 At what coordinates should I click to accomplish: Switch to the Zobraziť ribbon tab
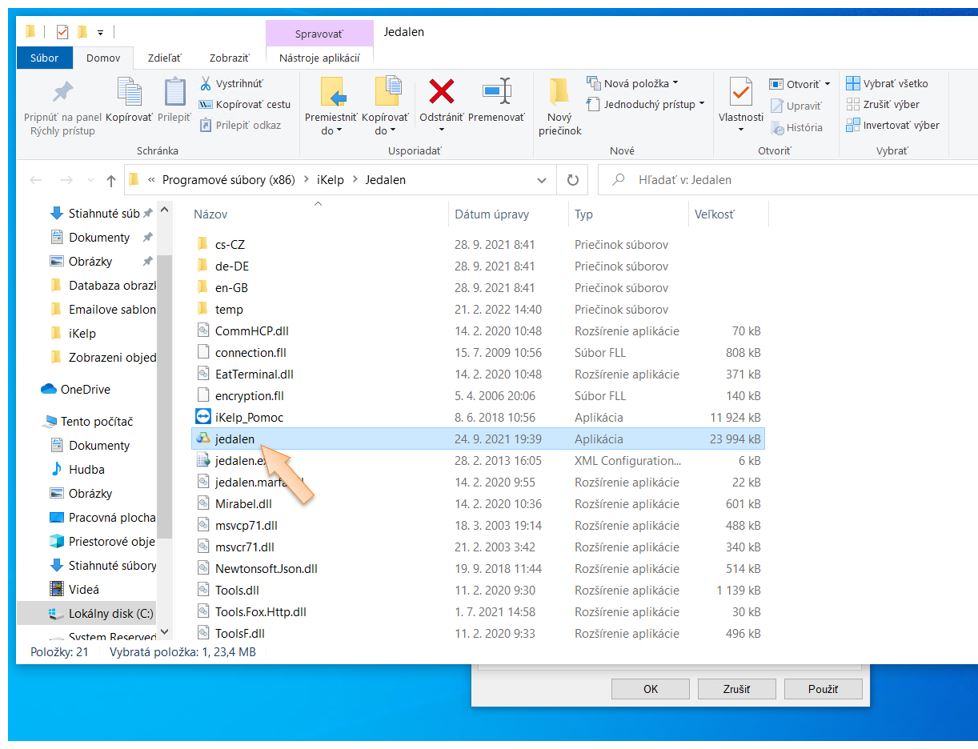229,58
